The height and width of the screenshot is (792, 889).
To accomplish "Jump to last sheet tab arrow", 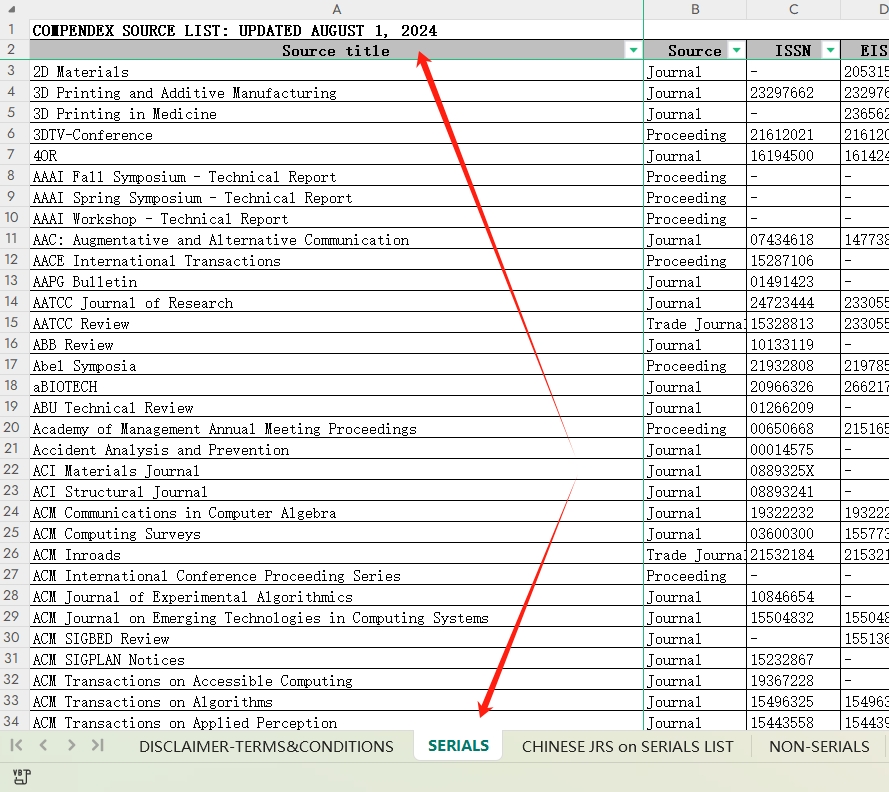I will coord(98,745).
